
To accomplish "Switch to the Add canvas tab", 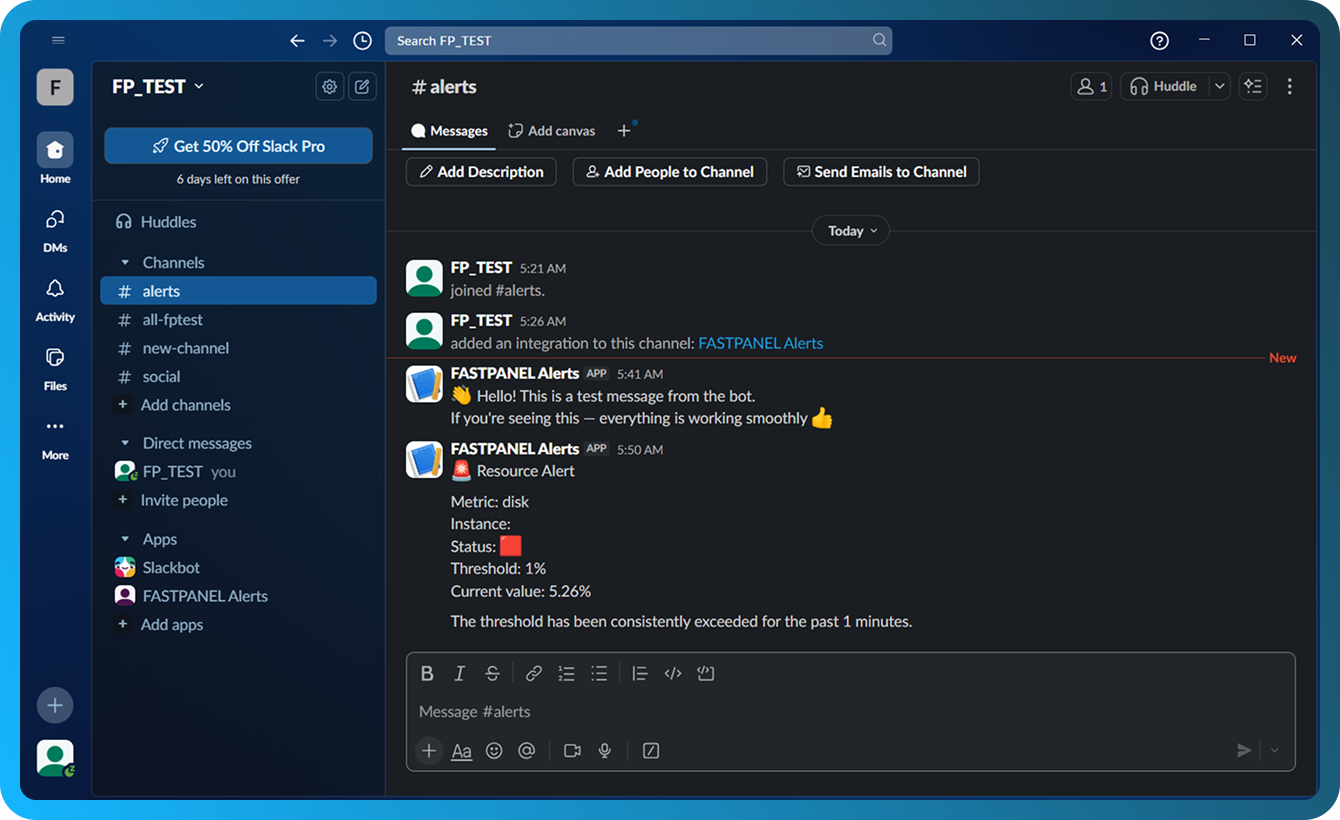I will pyautogui.click(x=551, y=131).
